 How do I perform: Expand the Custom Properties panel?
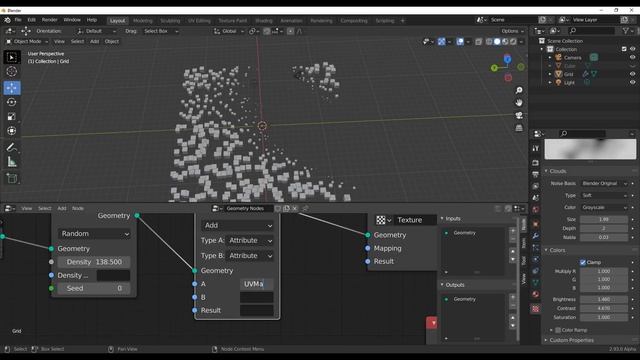(x=571, y=340)
